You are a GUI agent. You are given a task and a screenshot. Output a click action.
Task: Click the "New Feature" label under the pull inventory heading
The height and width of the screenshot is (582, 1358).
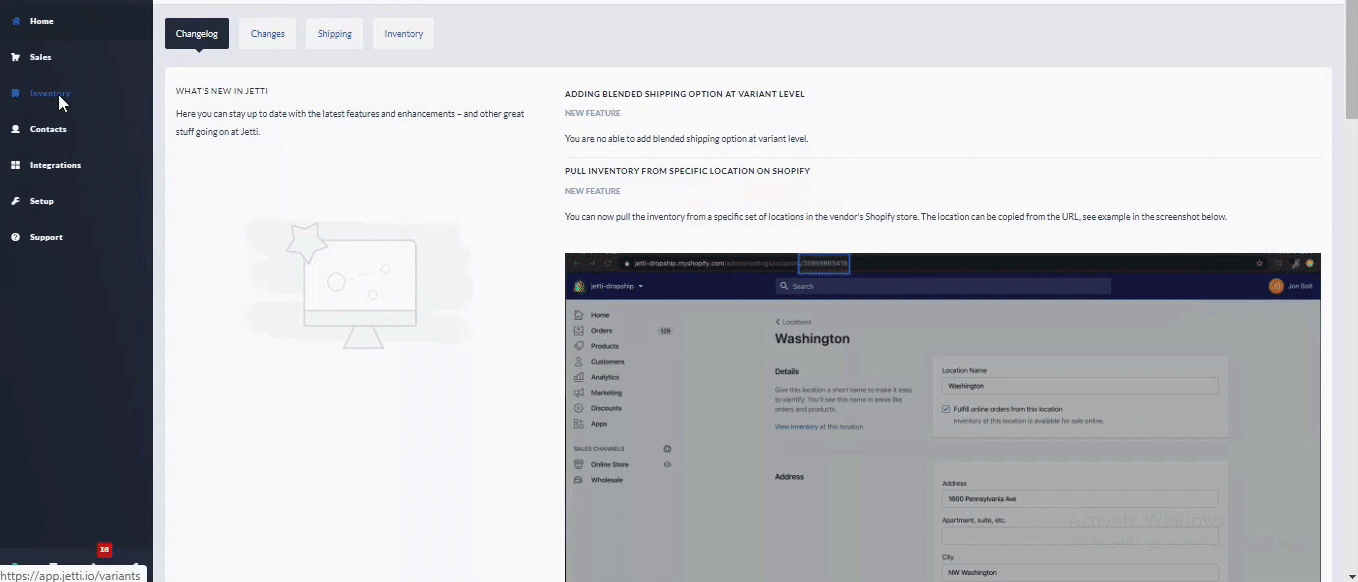pos(593,191)
